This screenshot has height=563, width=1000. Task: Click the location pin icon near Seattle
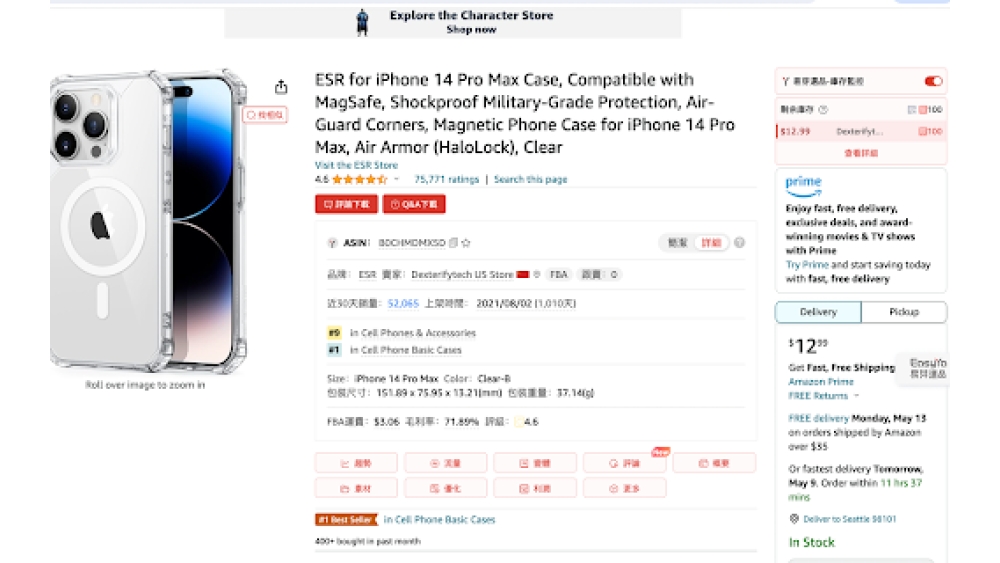tap(794, 518)
